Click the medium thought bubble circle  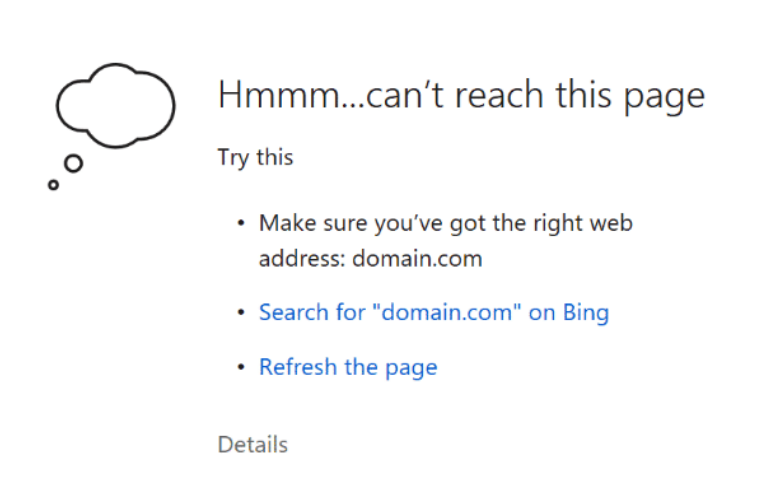[73, 164]
